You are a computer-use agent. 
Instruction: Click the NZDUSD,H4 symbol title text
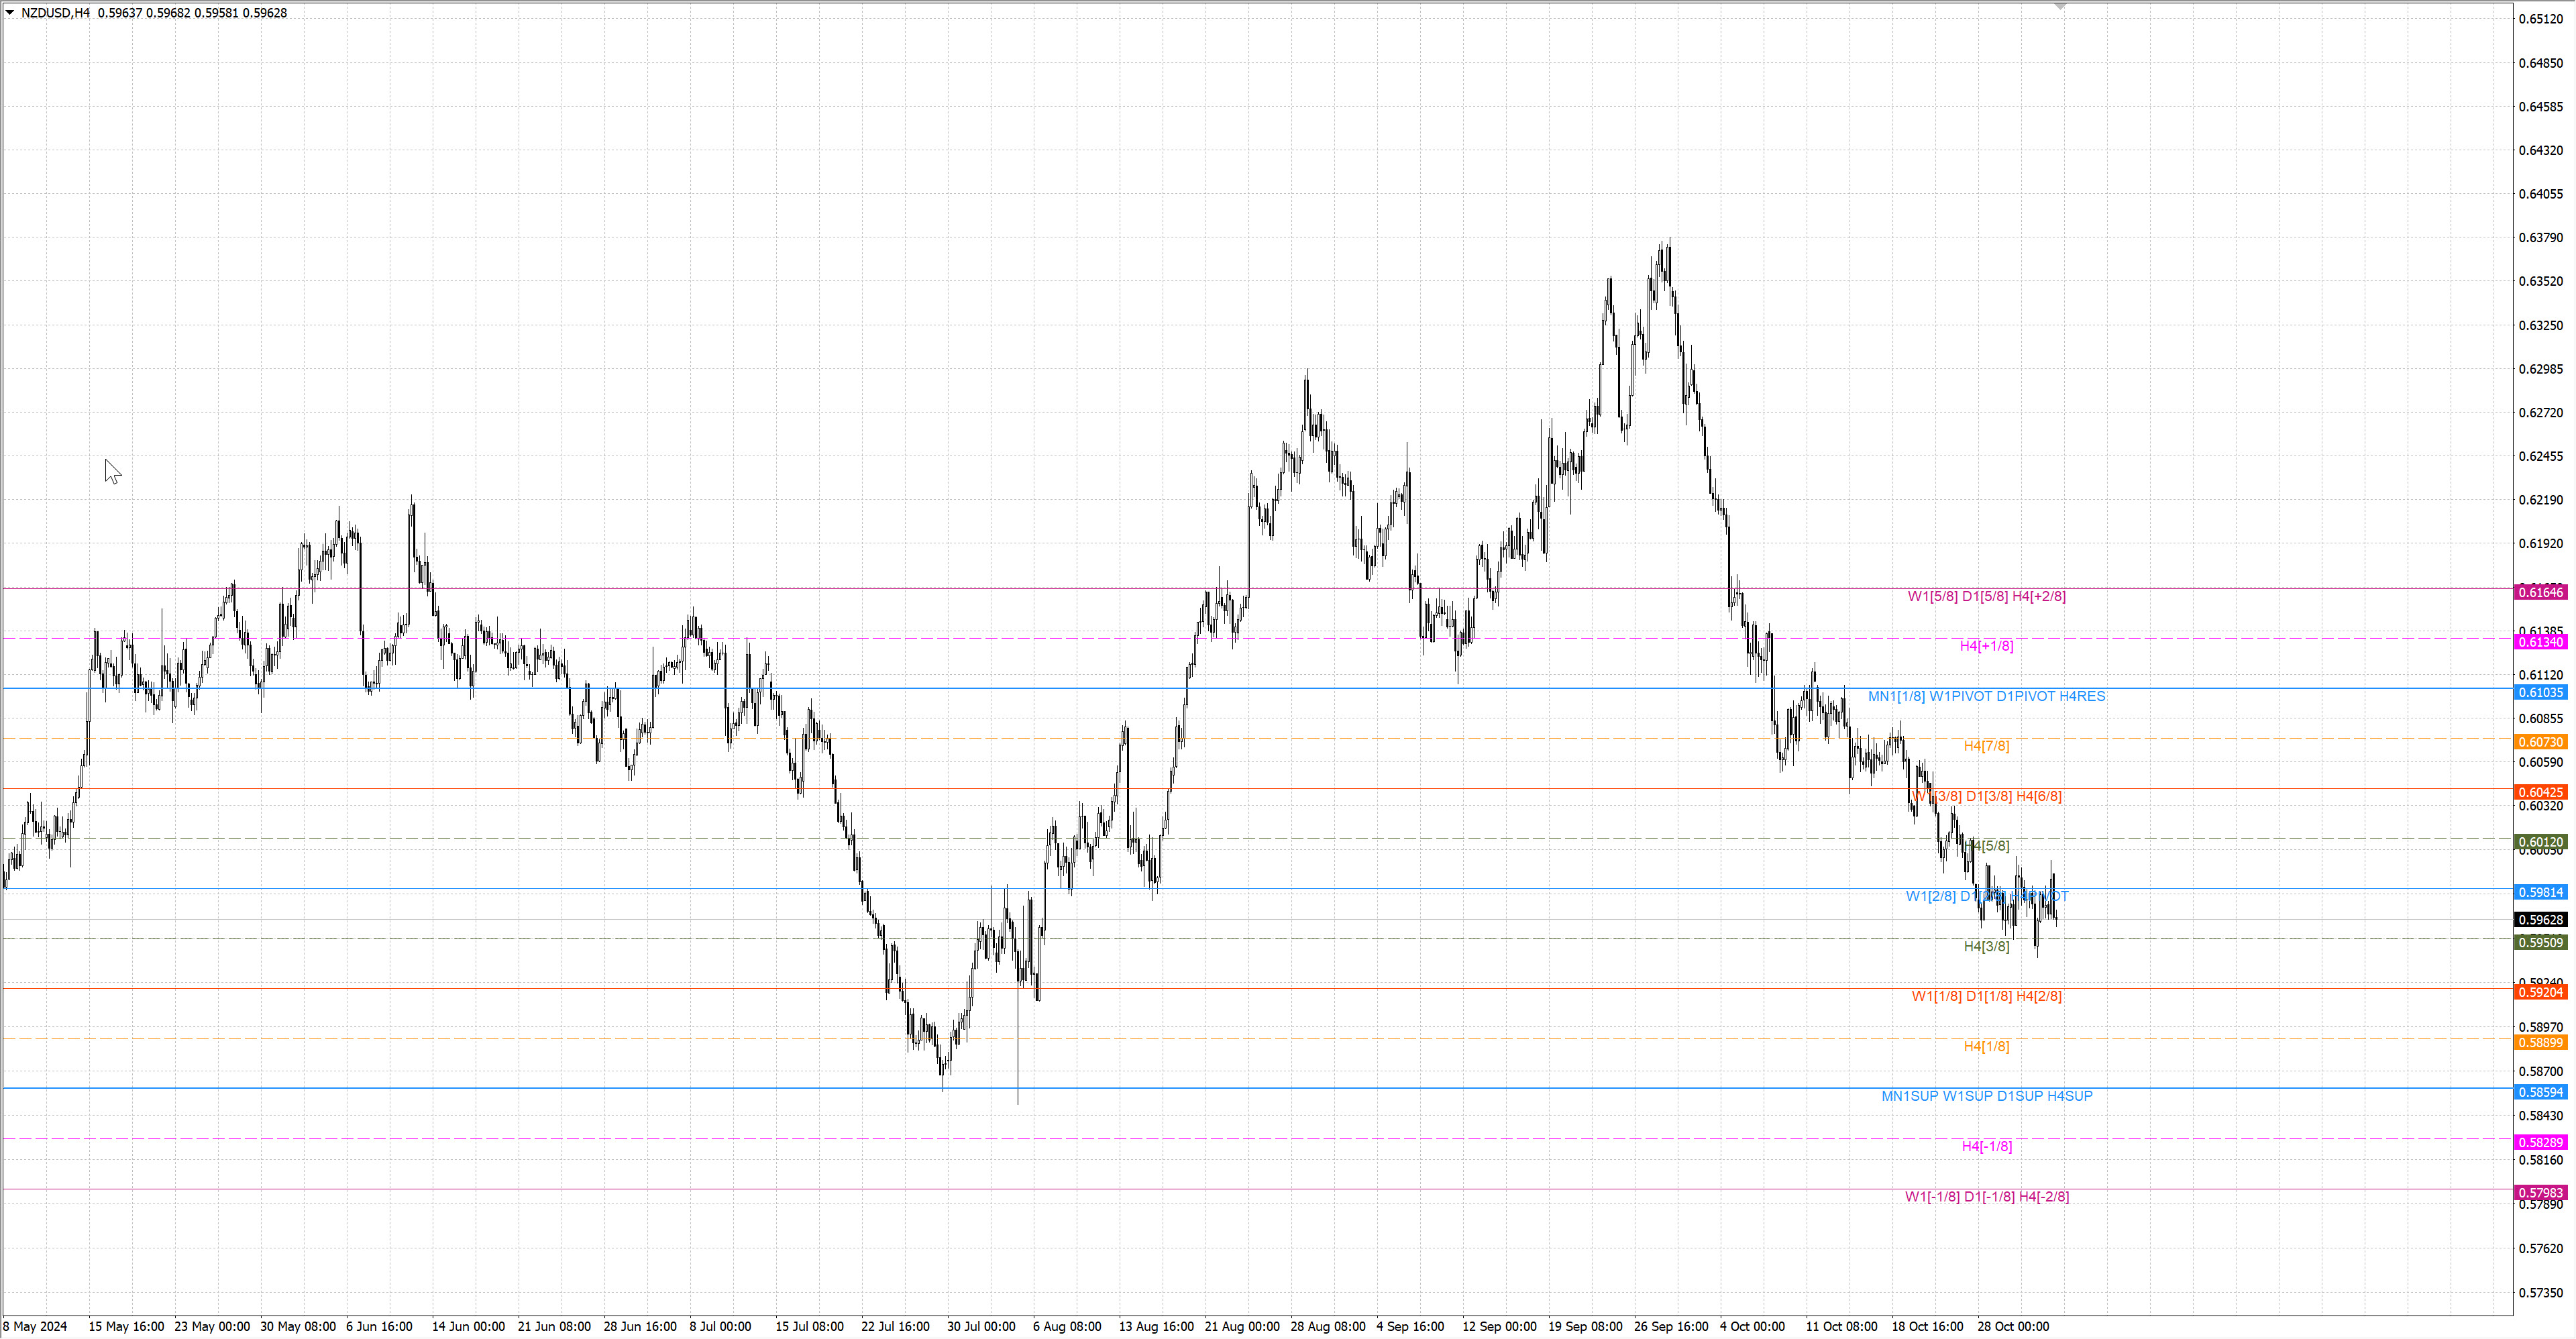pos(55,13)
